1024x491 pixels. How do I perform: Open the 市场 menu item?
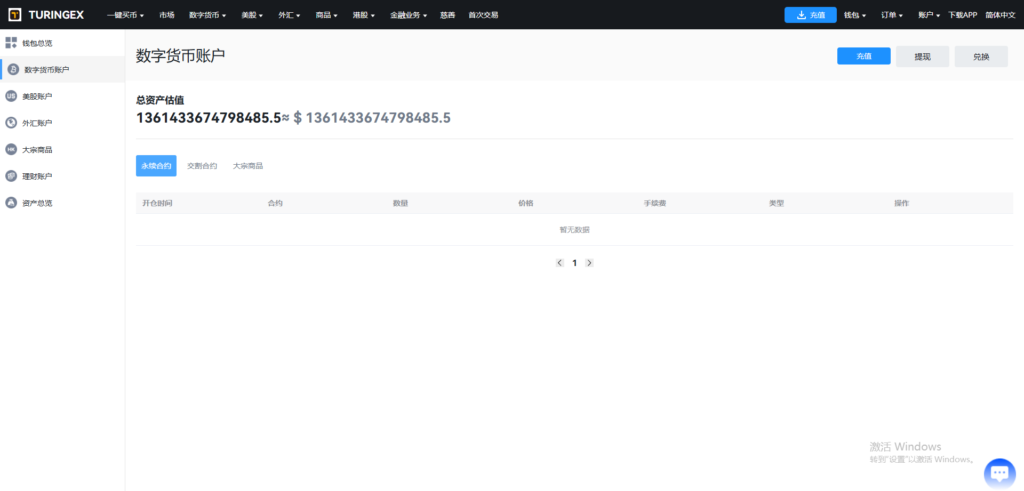(x=167, y=15)
